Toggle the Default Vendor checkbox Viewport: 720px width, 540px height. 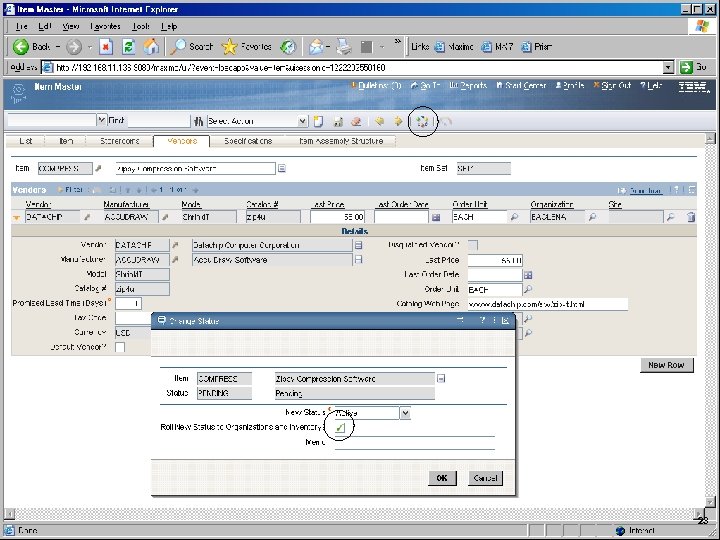(x=120, y=347)
